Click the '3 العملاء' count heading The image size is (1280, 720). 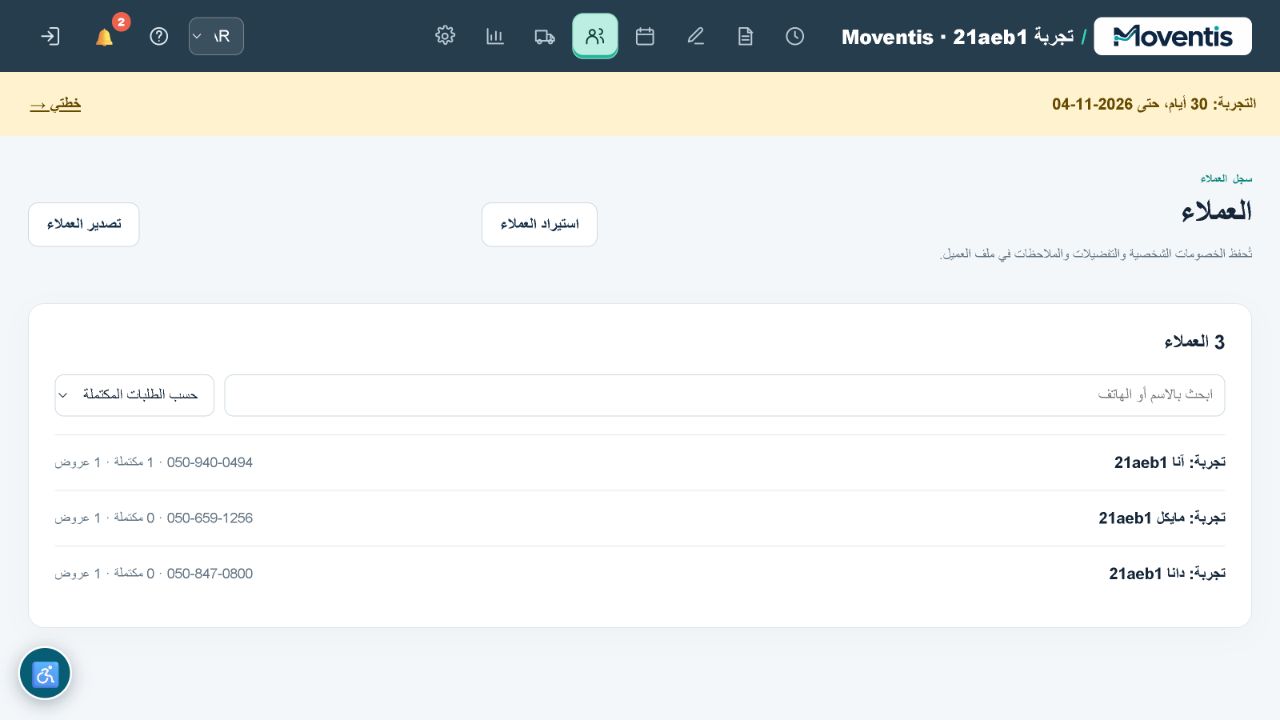coord(1194,342)
